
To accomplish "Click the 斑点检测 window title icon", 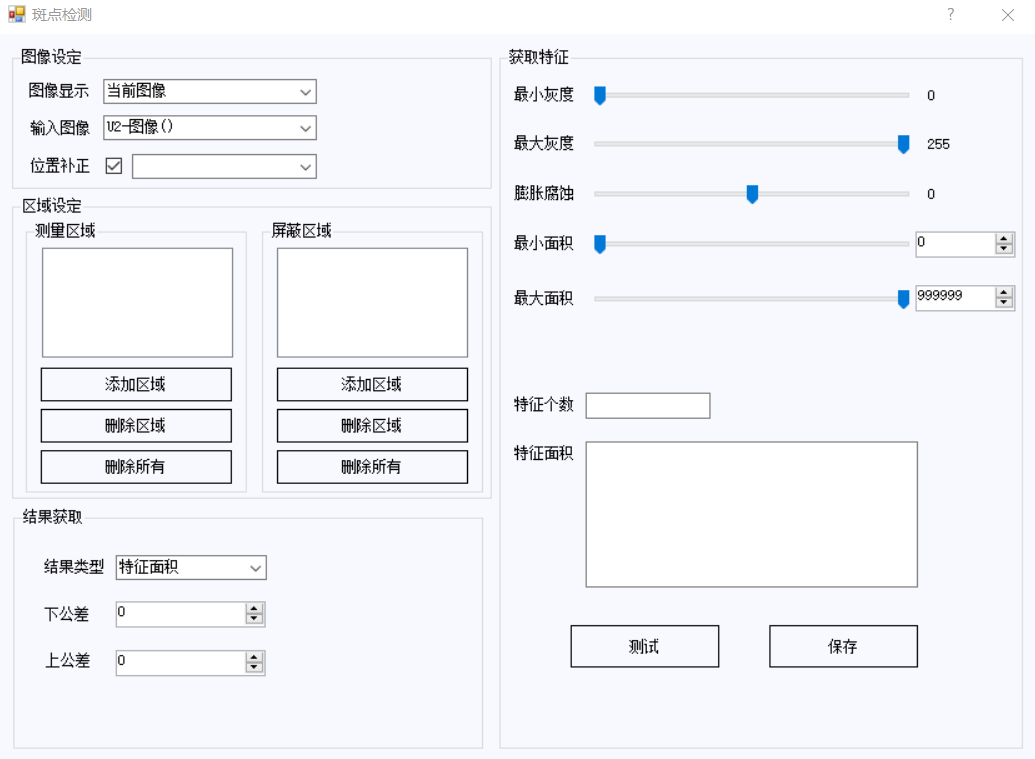I will (x=17, y=14).
